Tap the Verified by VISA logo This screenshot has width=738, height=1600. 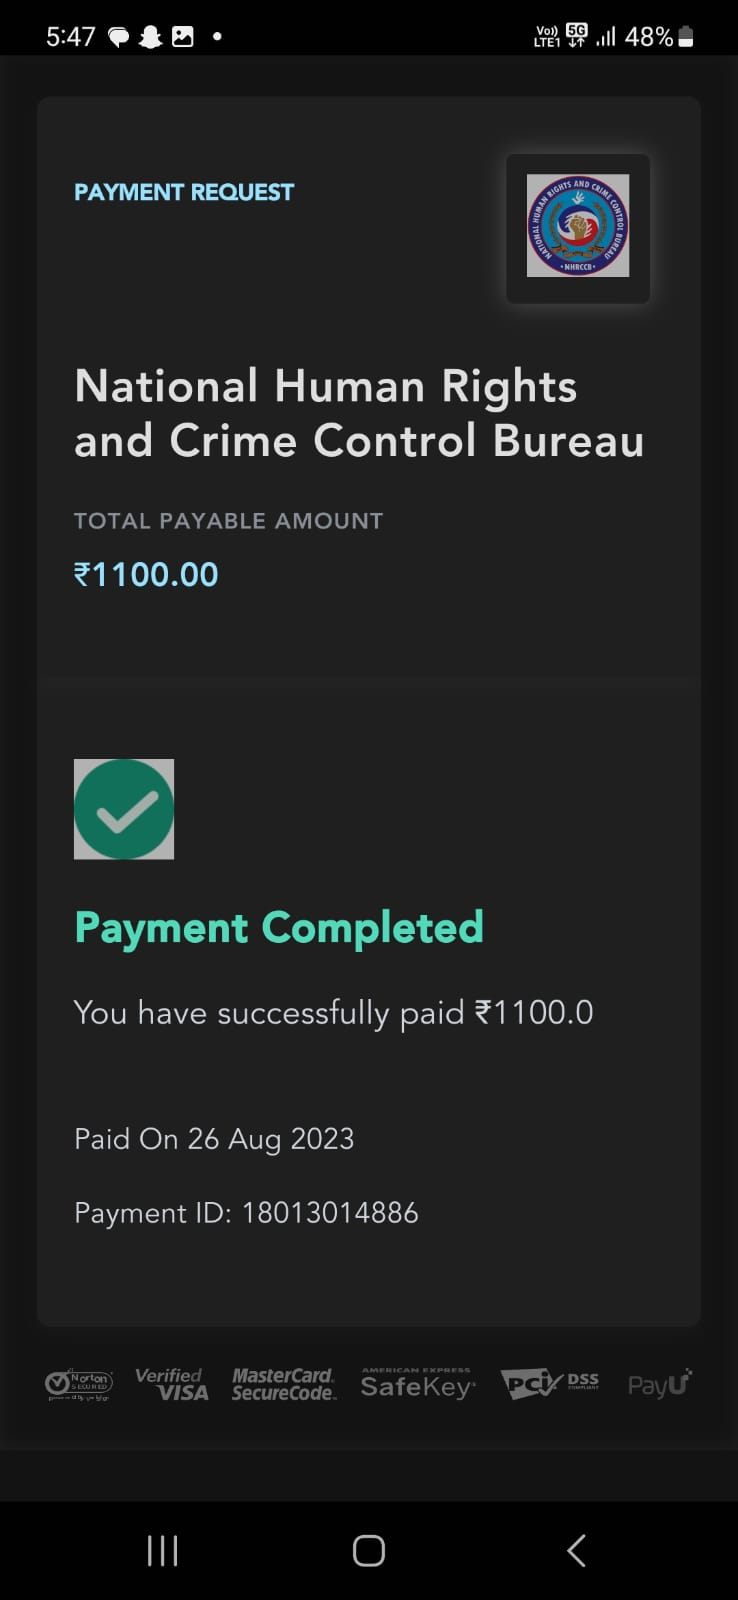[172, 1384]
